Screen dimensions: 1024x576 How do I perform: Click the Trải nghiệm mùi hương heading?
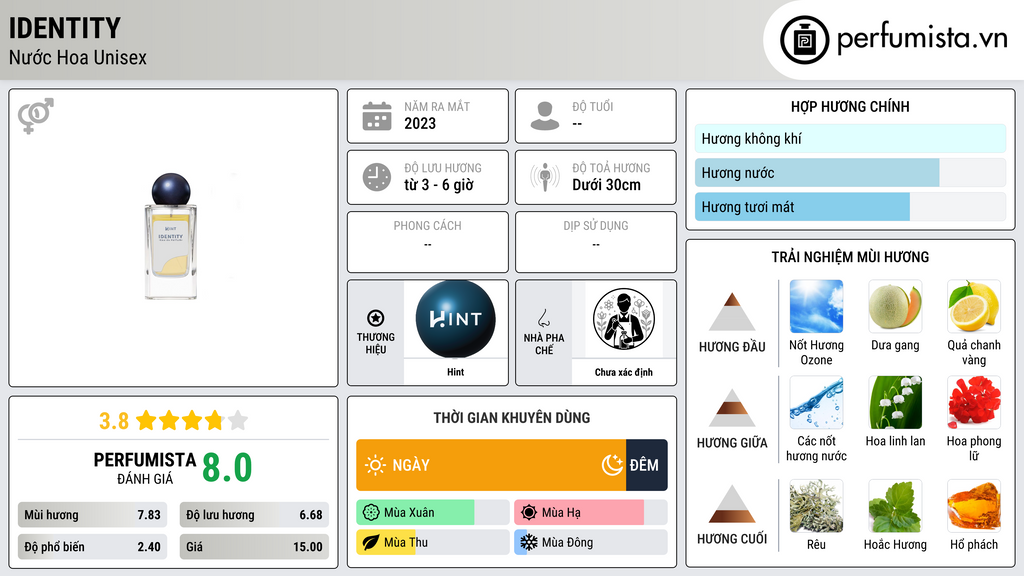coord(850,257)
